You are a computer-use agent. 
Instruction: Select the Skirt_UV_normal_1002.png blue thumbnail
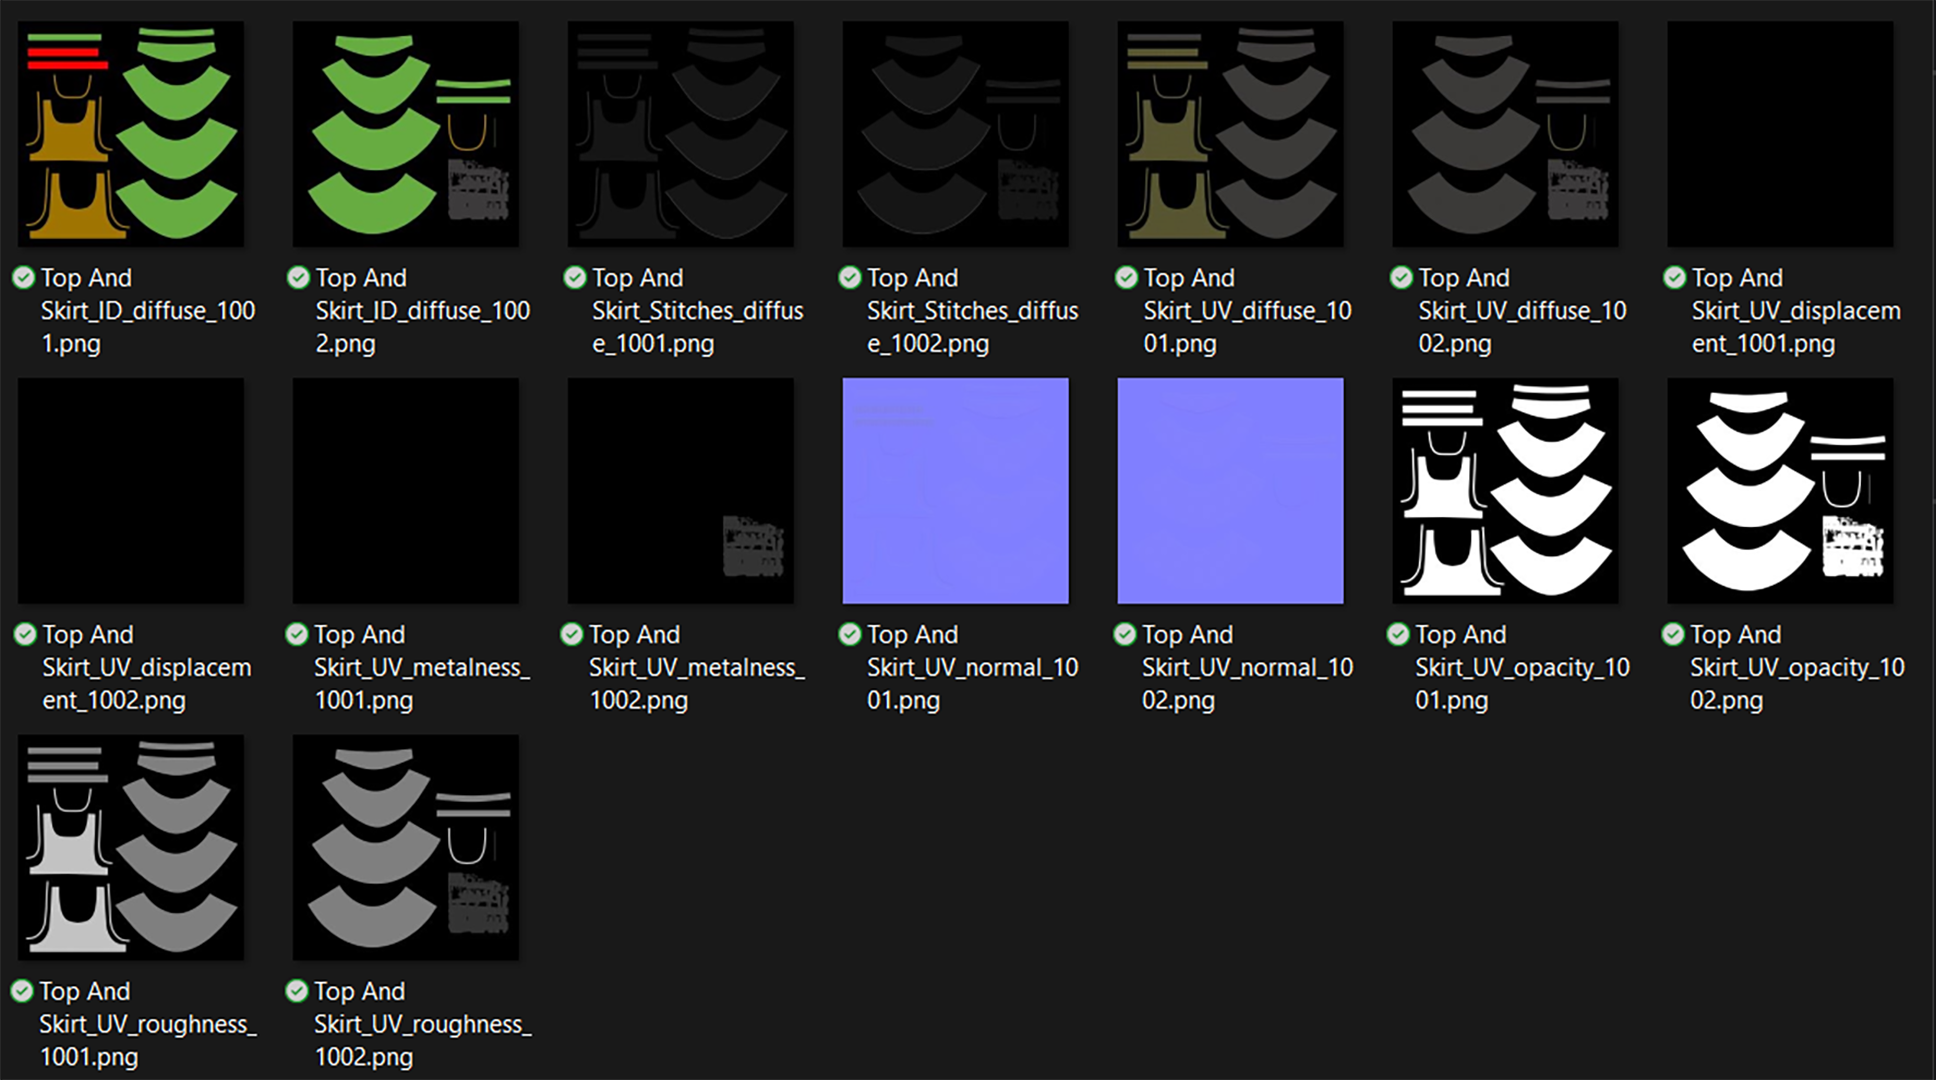(x=1231, y=491)
